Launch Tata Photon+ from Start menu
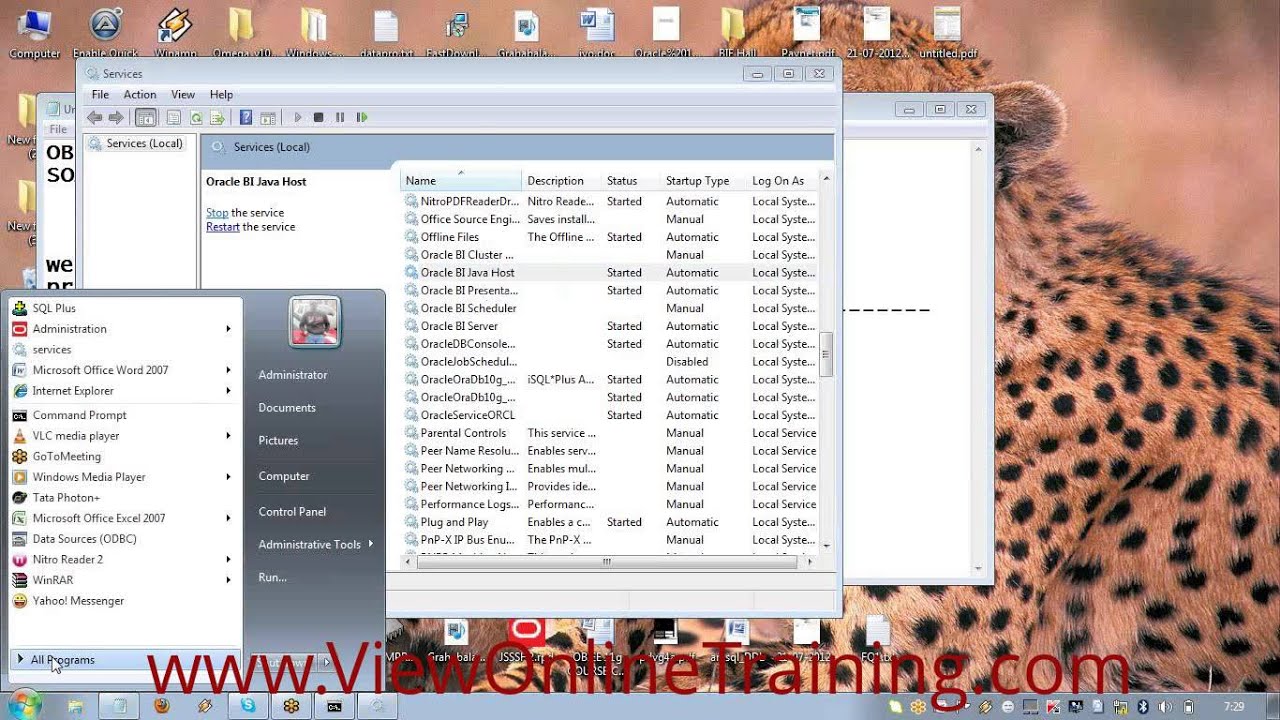 pyautogui.click(x=125, y=498)
